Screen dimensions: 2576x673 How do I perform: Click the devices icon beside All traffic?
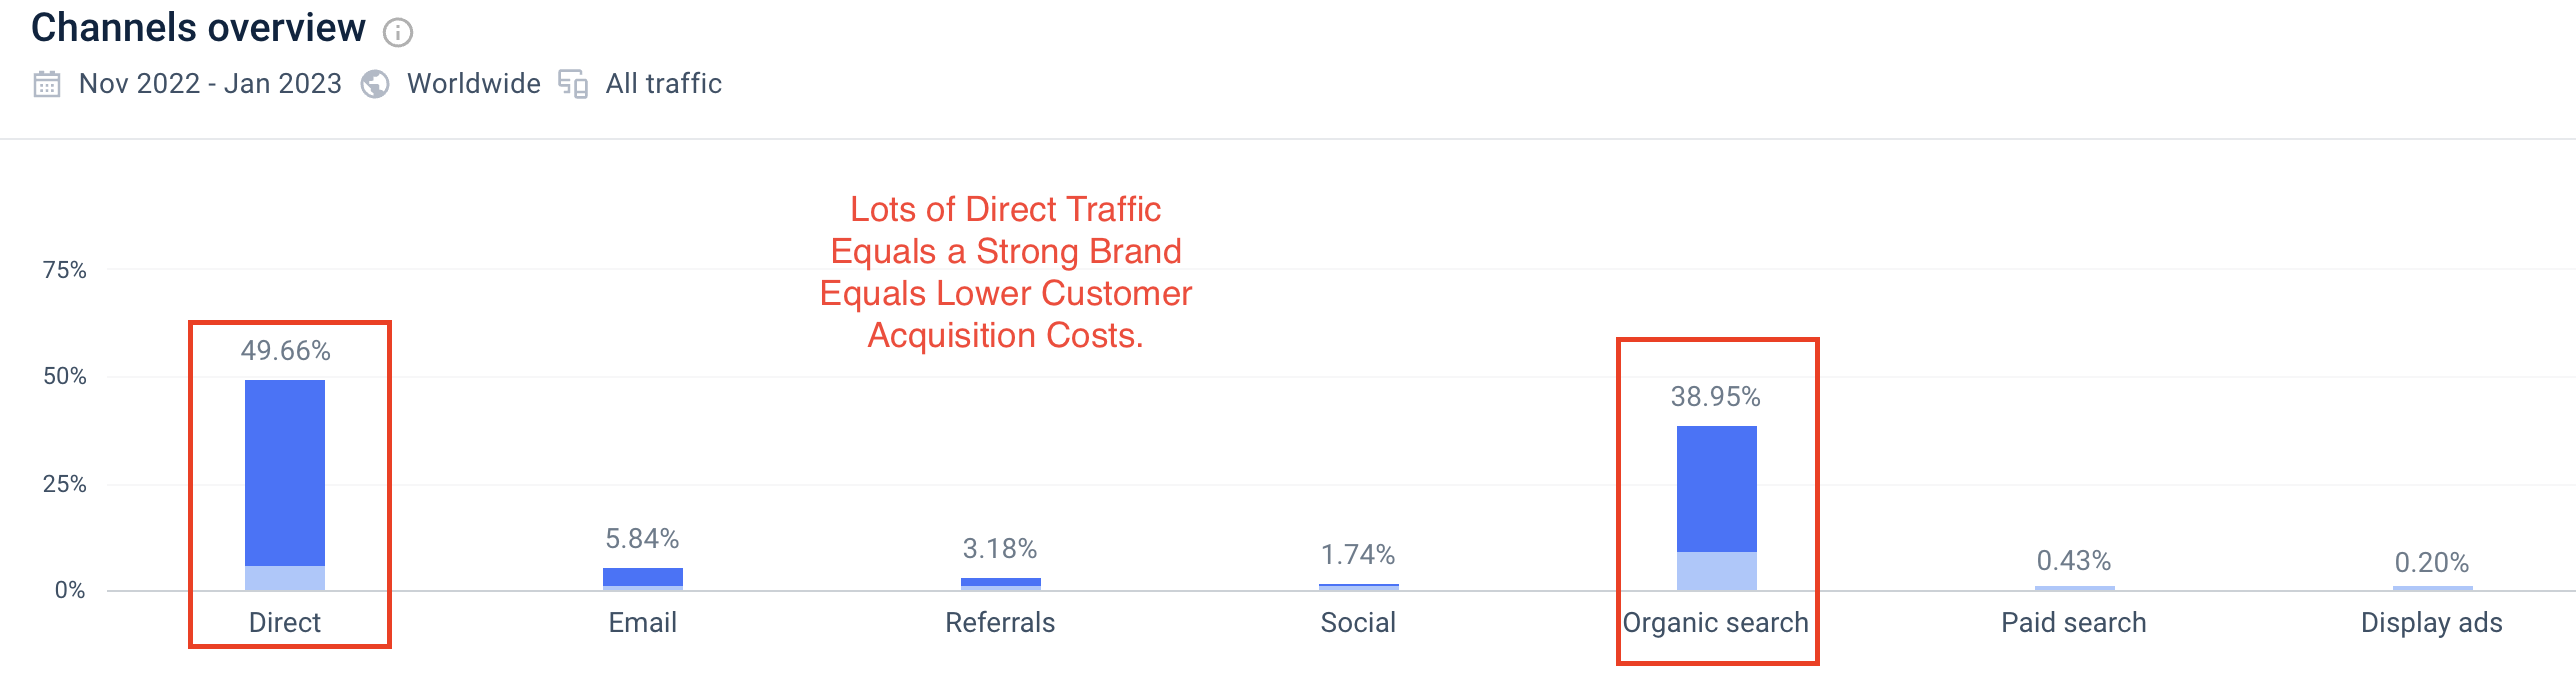(572, 84)
